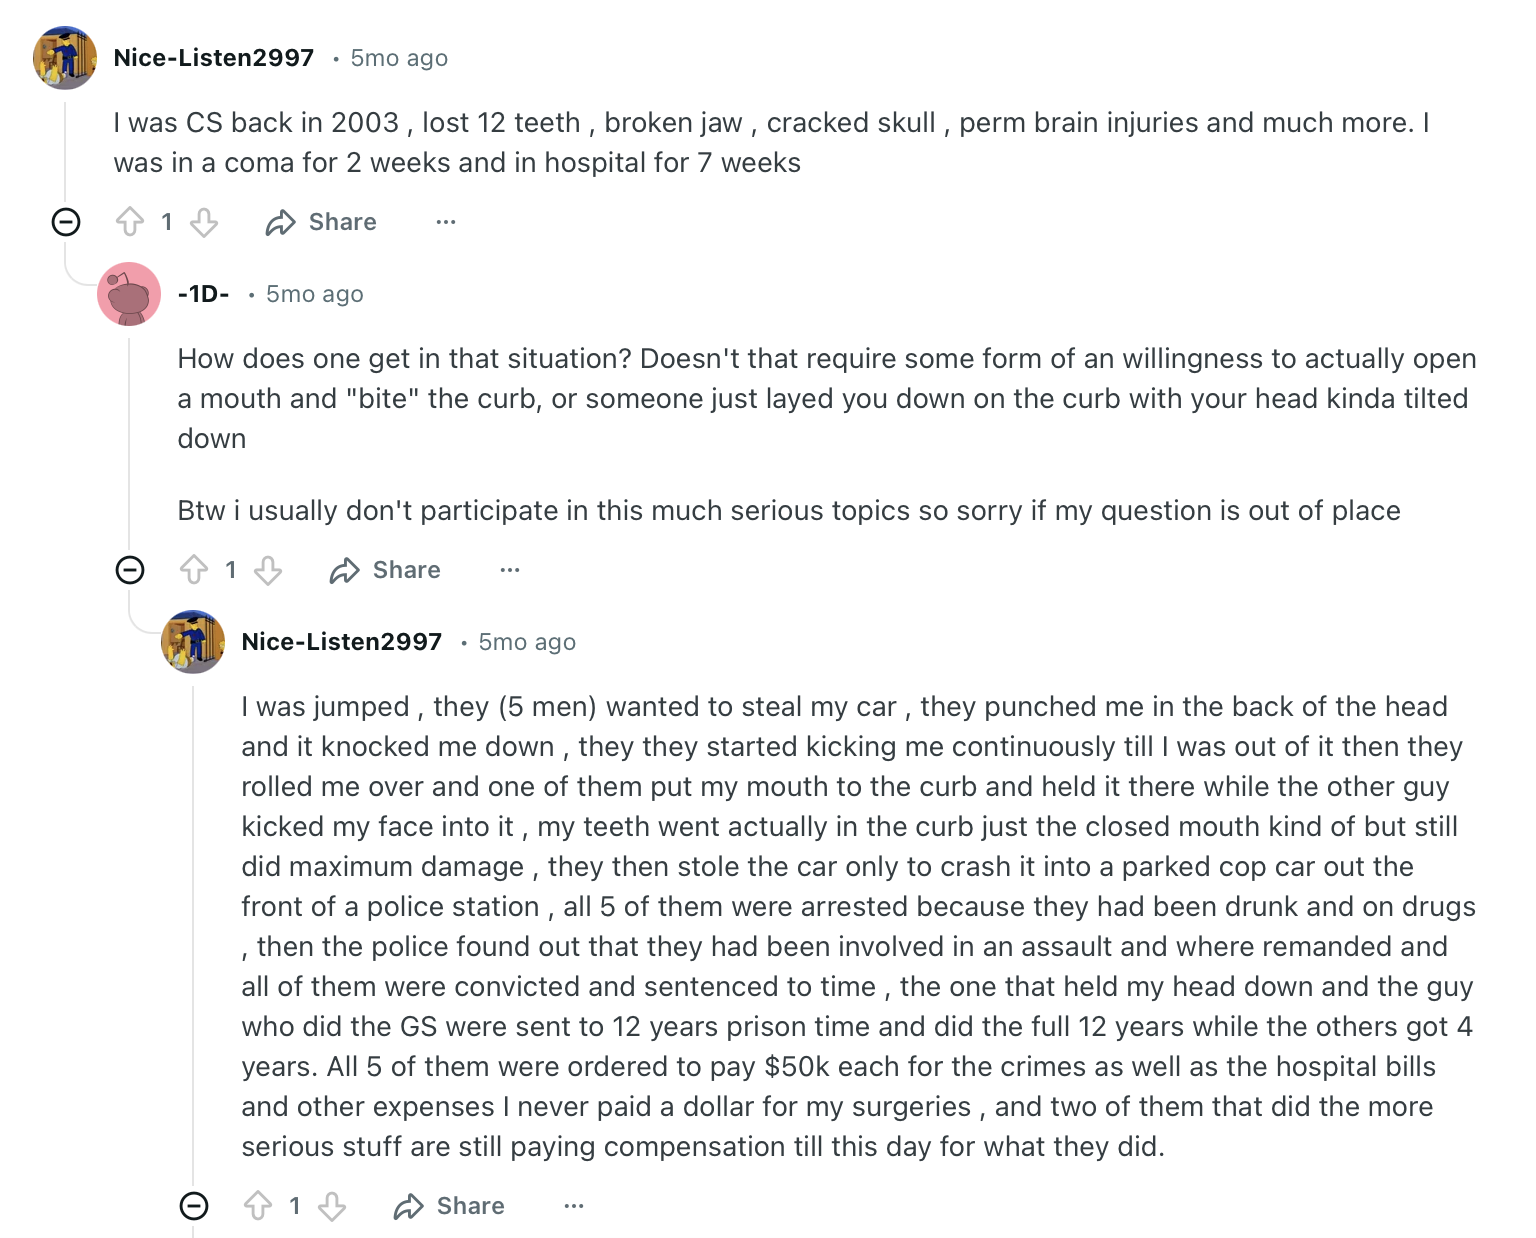Image resolution: width=1536 pixels, height=1238 pixels.
Task: Open Nice-Listen2997's profile from top comment username
Action: 214,58
